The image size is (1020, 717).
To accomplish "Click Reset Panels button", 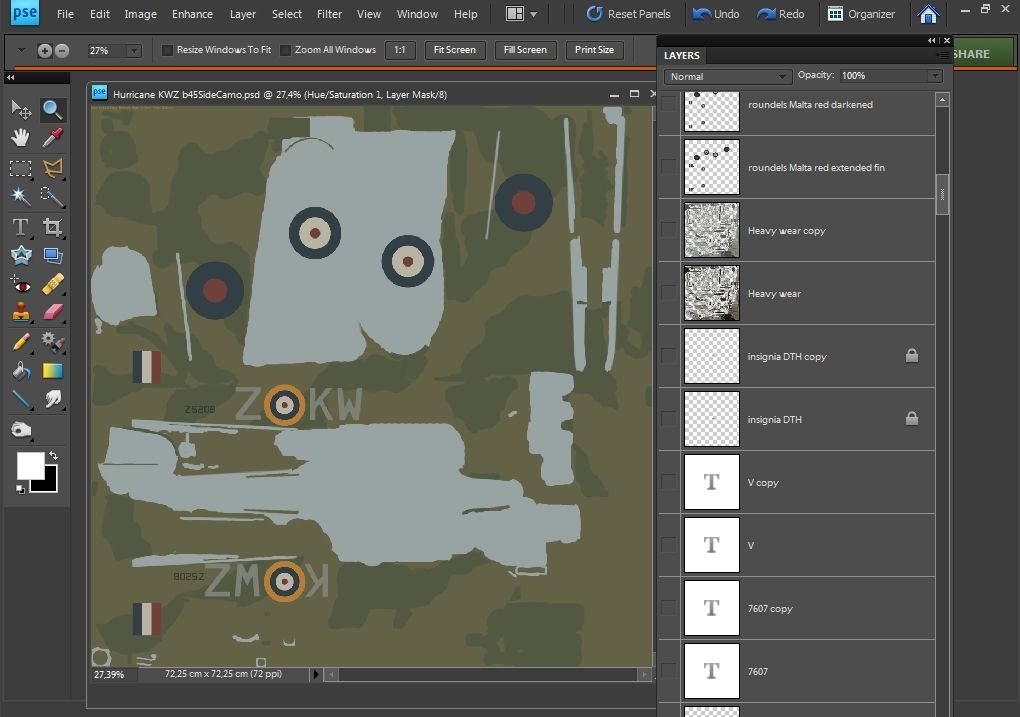I will [x=629, y=14].
